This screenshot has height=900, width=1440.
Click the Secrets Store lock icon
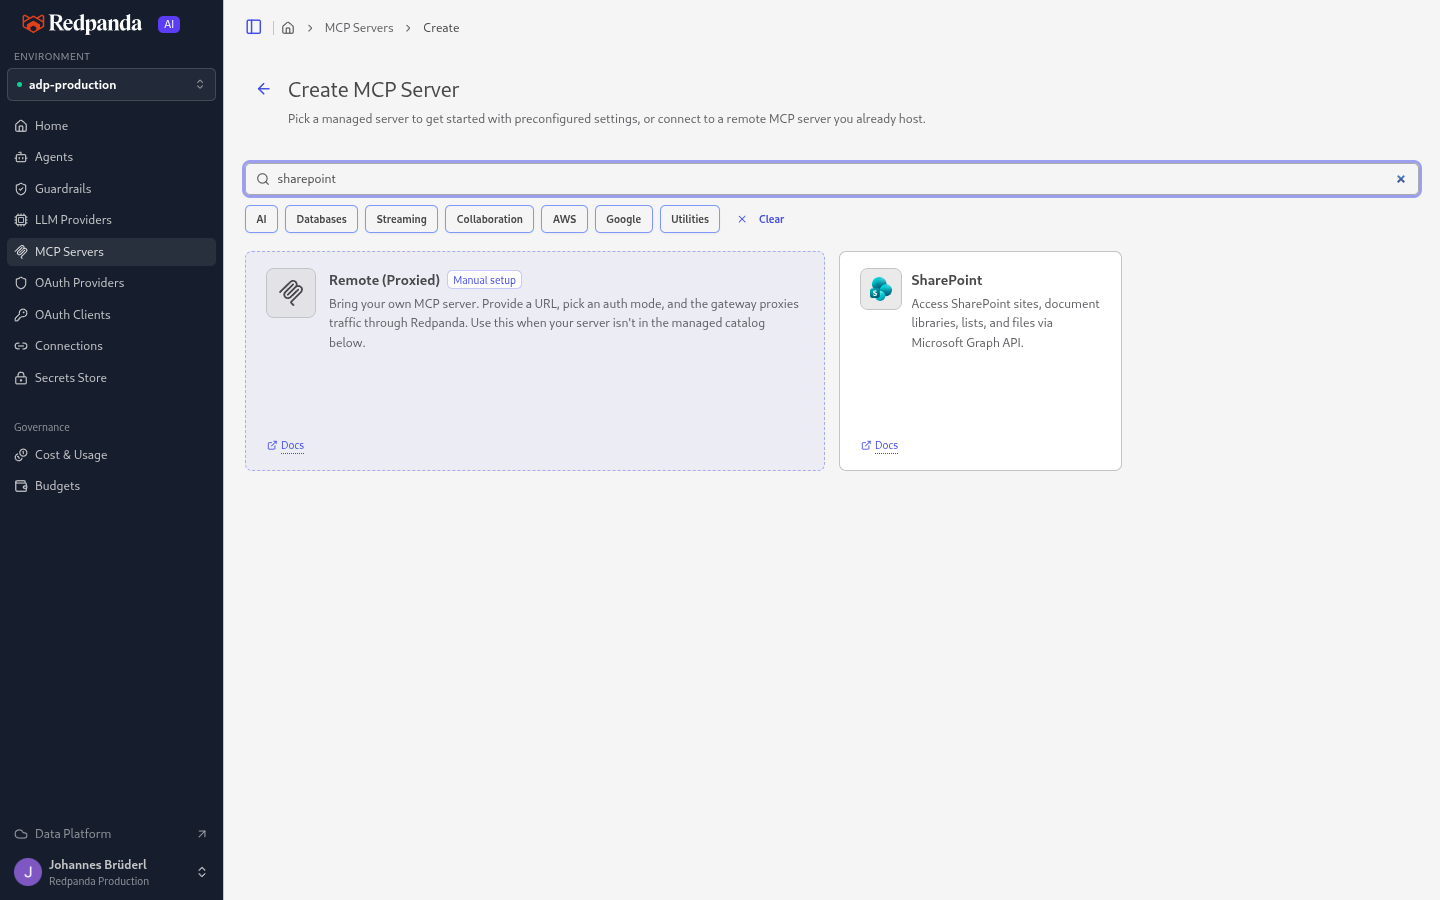click(x=21, y=378)
